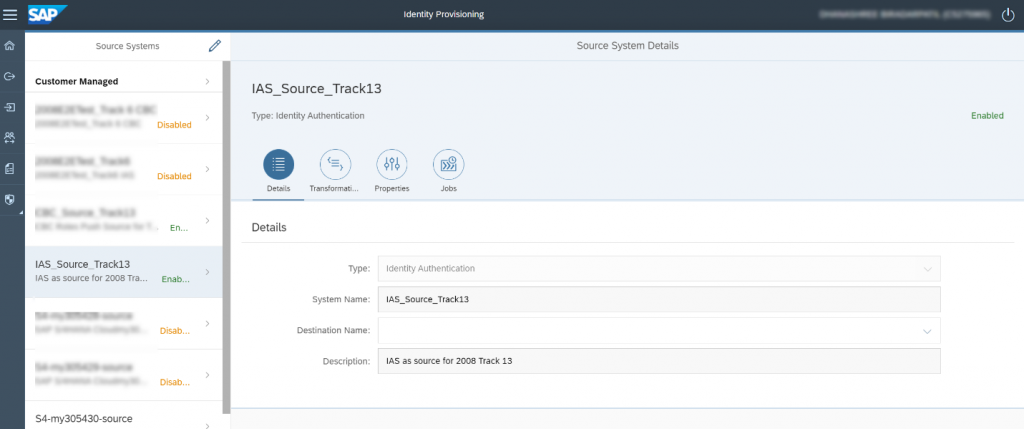Open chevron of the fourth Disabled system row
Image resolution: width=1024 pixels, height=429 pixels.
(x=208, y=375)
